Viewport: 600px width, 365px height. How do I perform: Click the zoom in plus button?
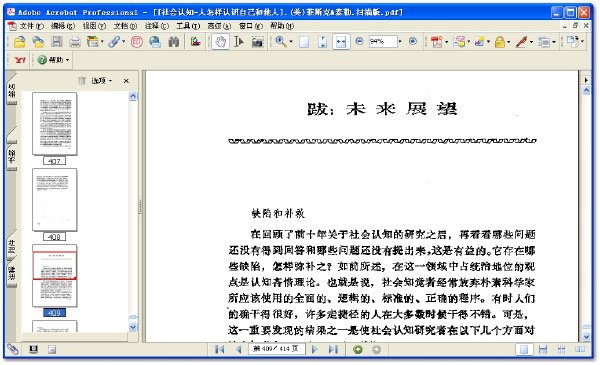coord(413,41)
